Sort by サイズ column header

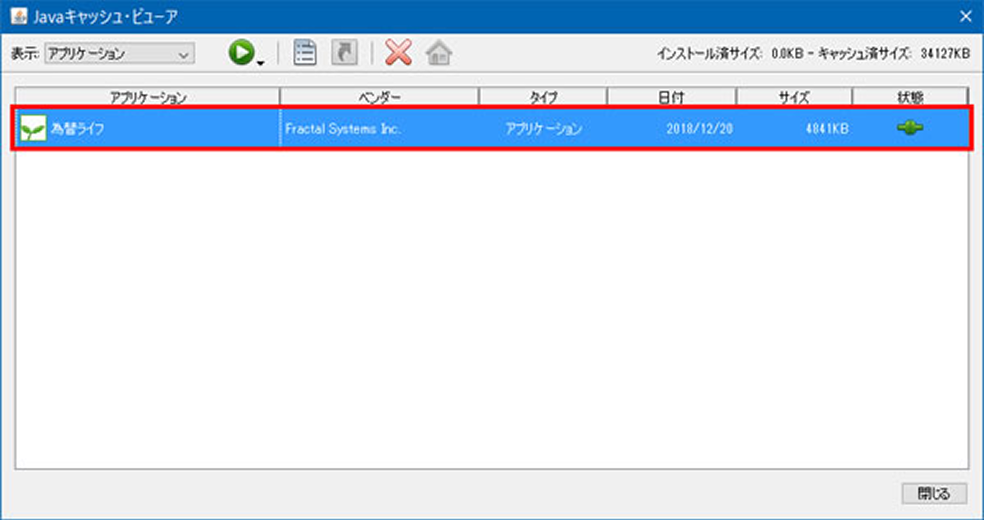pos(794,97)
